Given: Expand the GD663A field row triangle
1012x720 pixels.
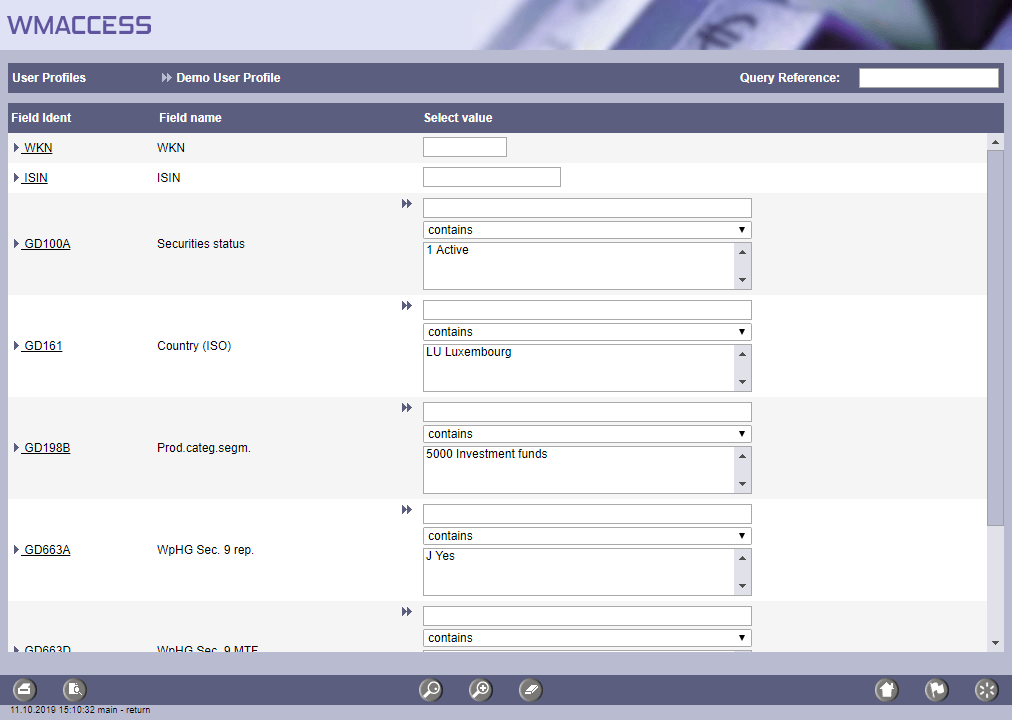Looking at the screenshot, I should click(16, 550).
